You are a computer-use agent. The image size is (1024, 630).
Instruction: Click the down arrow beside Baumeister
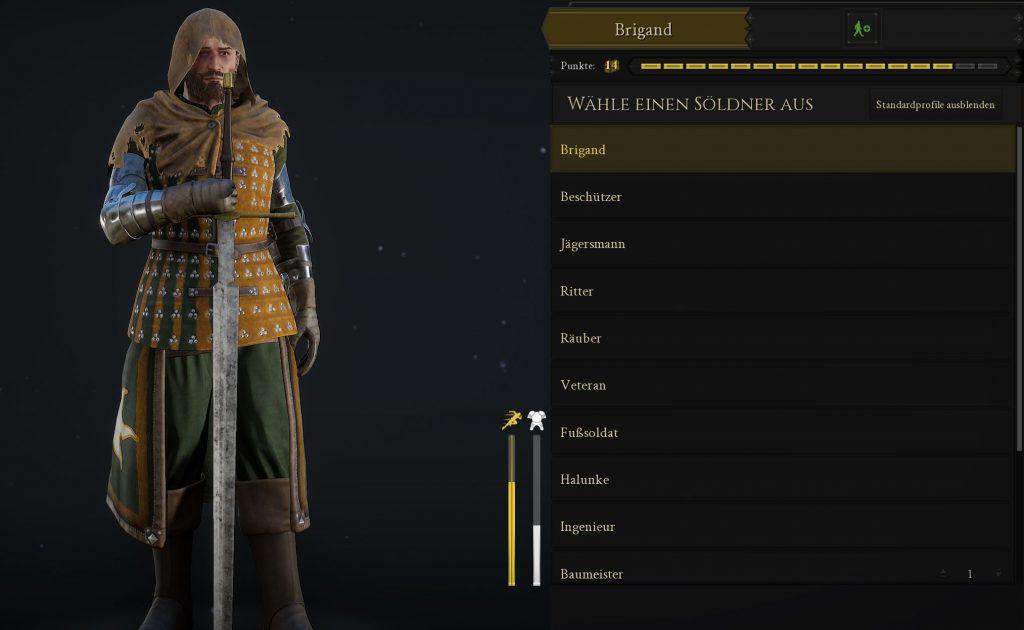point(999,573)
